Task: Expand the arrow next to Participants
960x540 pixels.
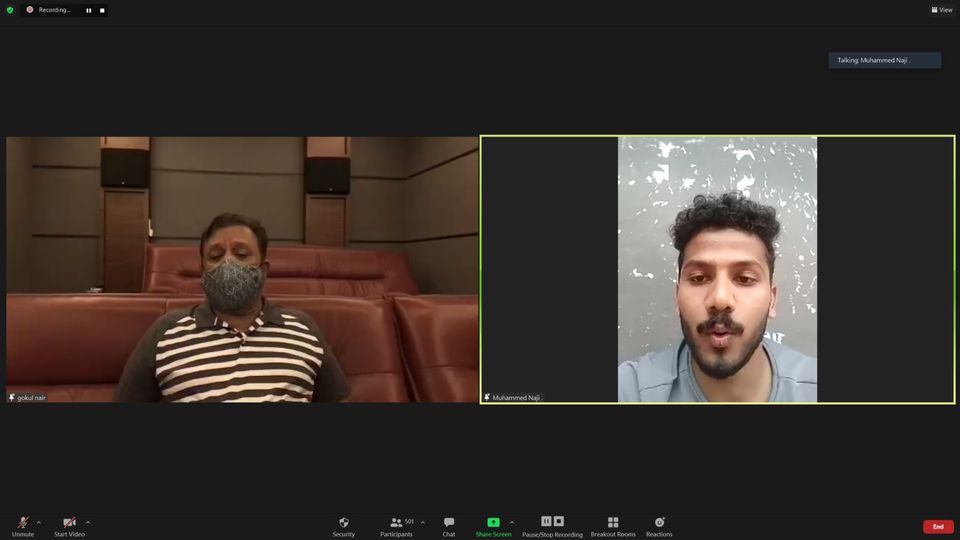Action: 422,522
